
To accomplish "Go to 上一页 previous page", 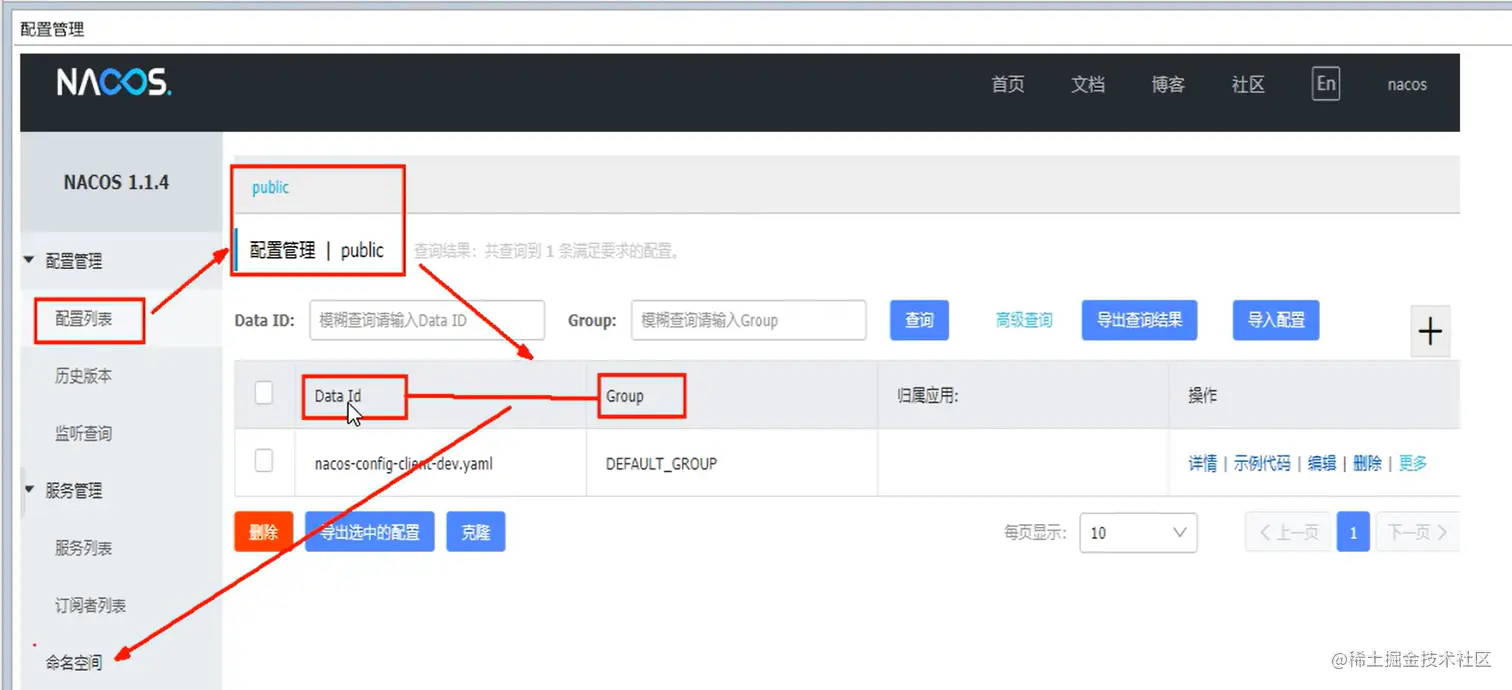I will click(1289, 532).
